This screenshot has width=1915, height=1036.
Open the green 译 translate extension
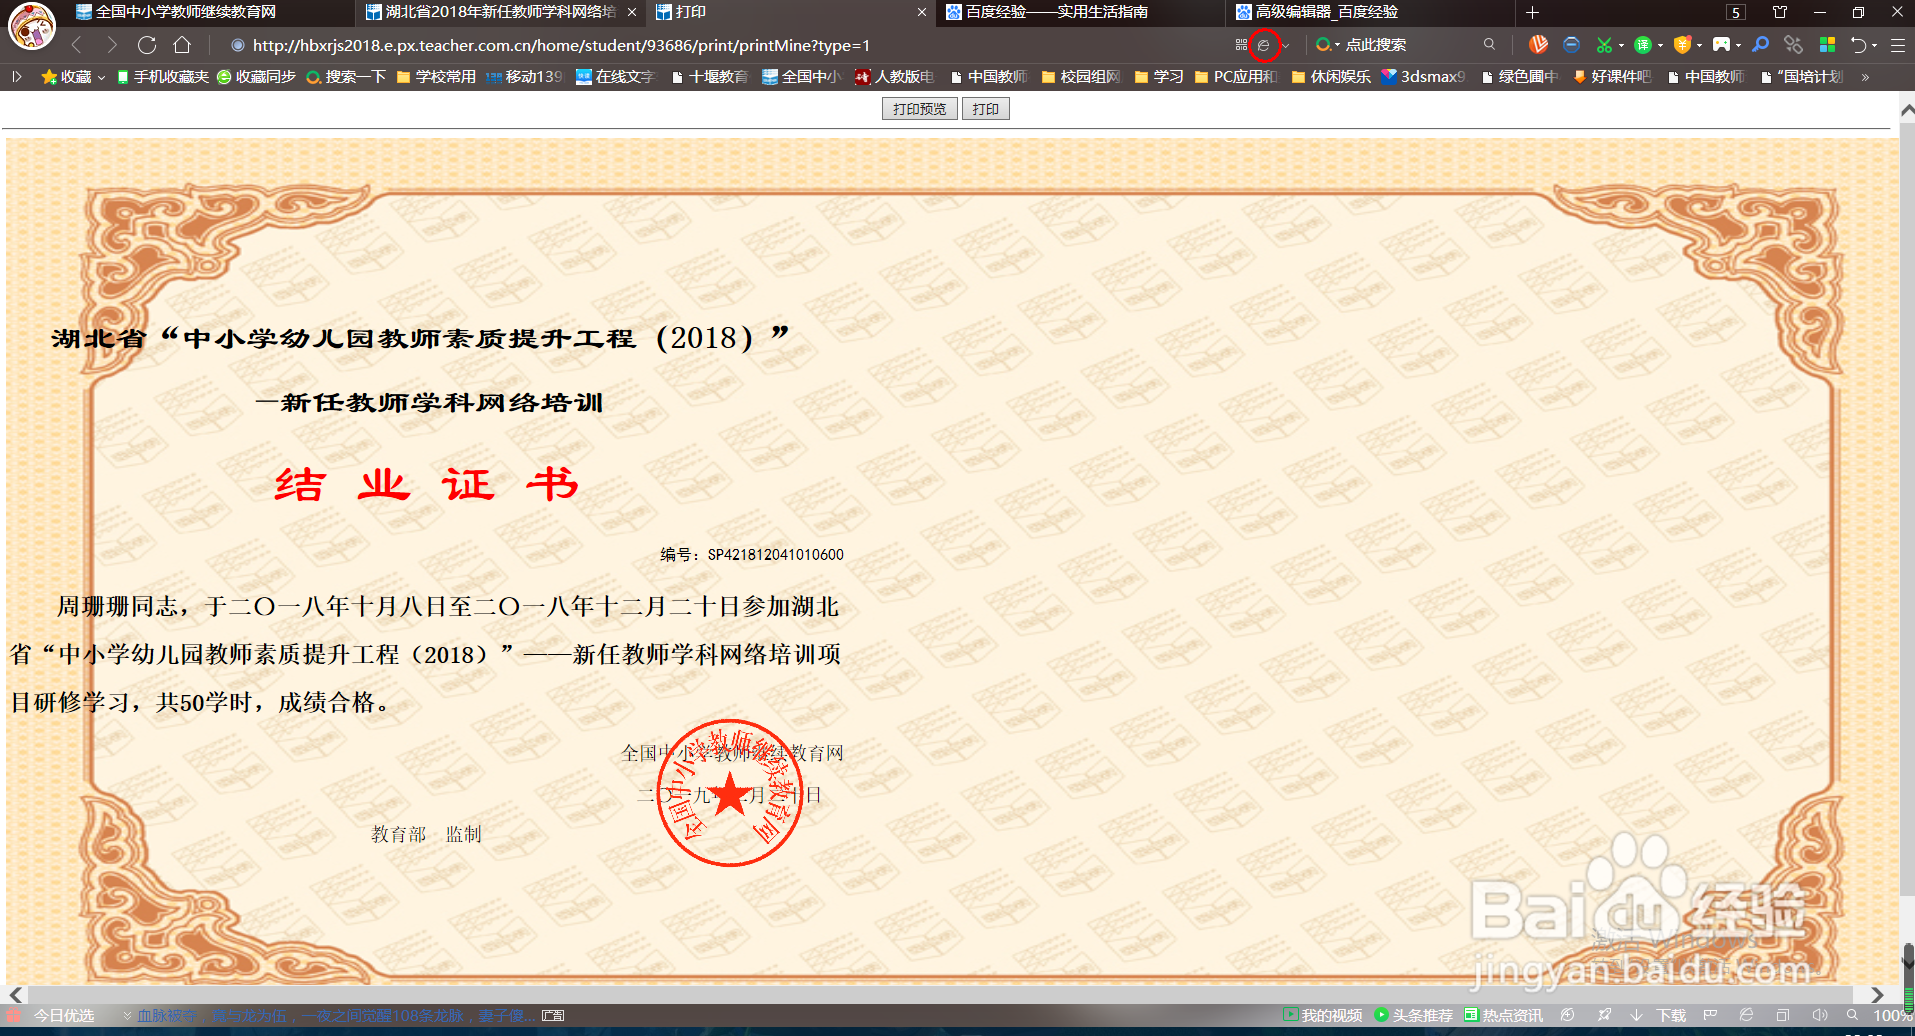[x=1642, y=45]
